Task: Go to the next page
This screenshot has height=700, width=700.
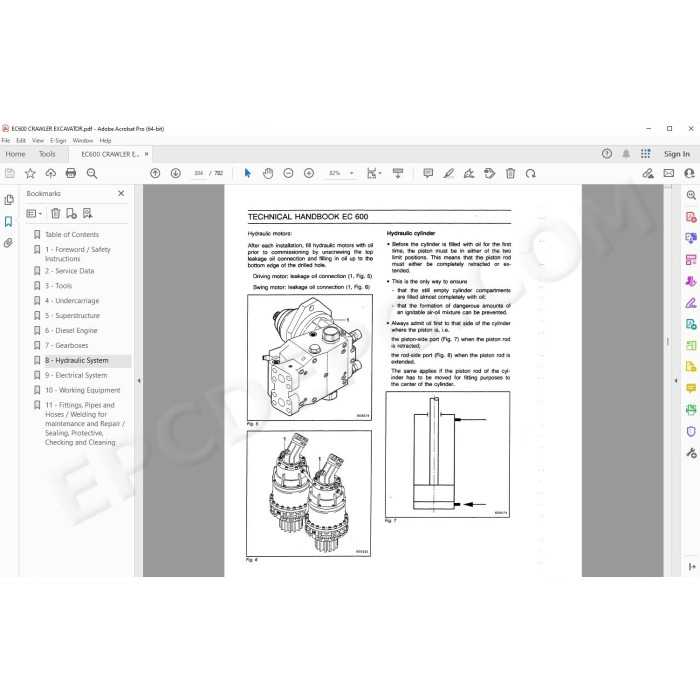Action: [176, 173]
